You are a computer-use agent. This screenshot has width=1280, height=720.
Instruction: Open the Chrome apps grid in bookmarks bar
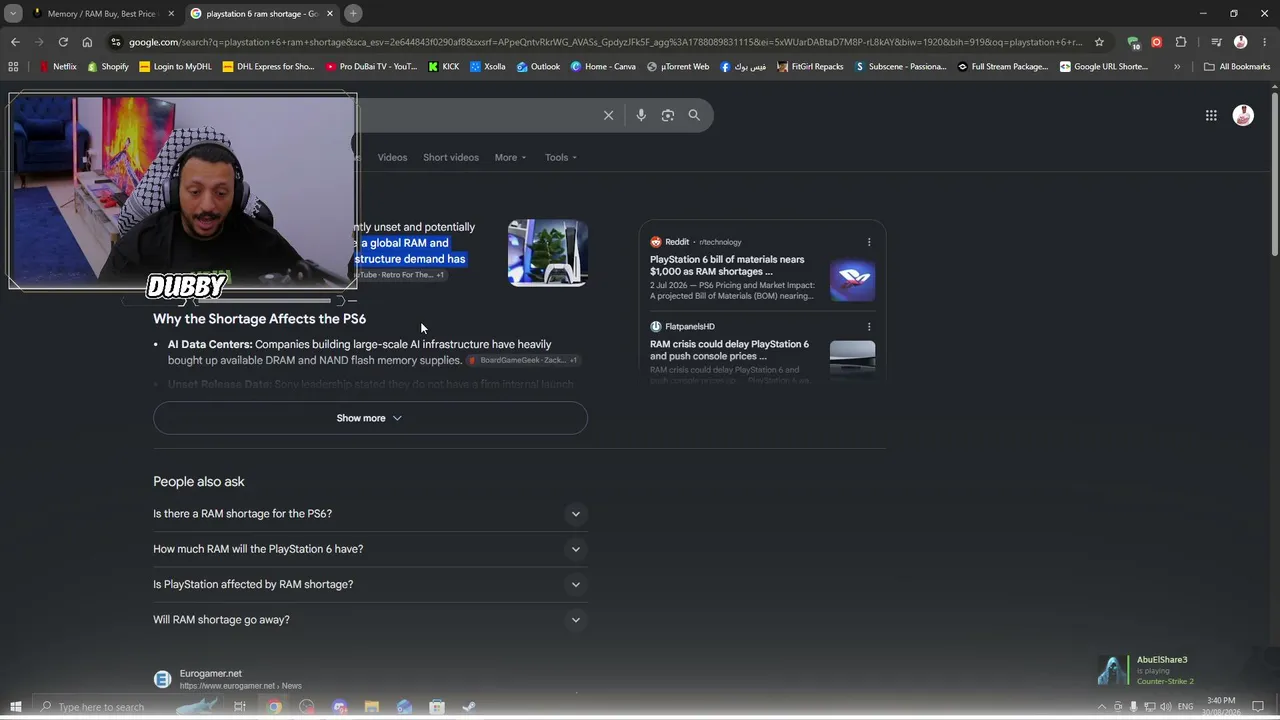13,67
